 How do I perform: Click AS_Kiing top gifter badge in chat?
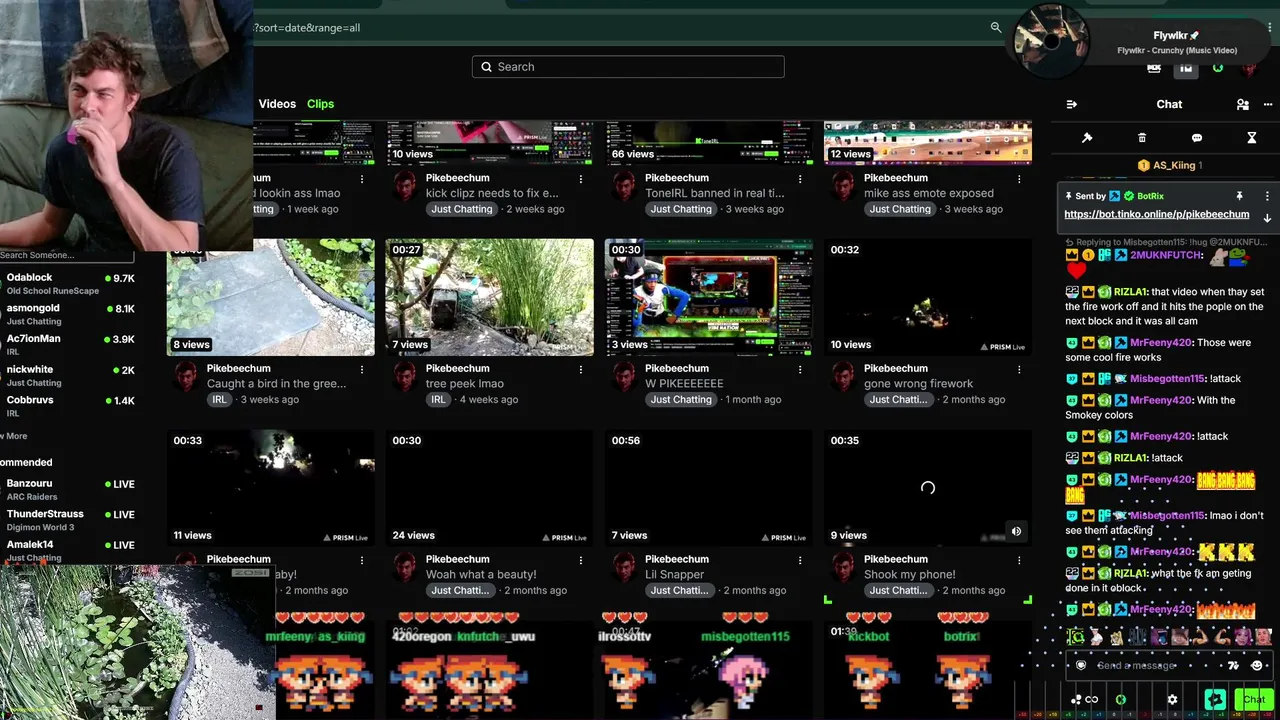coord(1170,165)
